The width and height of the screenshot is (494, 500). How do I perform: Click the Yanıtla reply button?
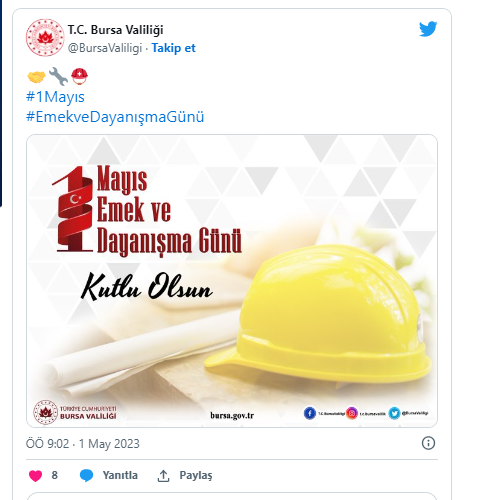pyautogui.click(x=120, y=475)
